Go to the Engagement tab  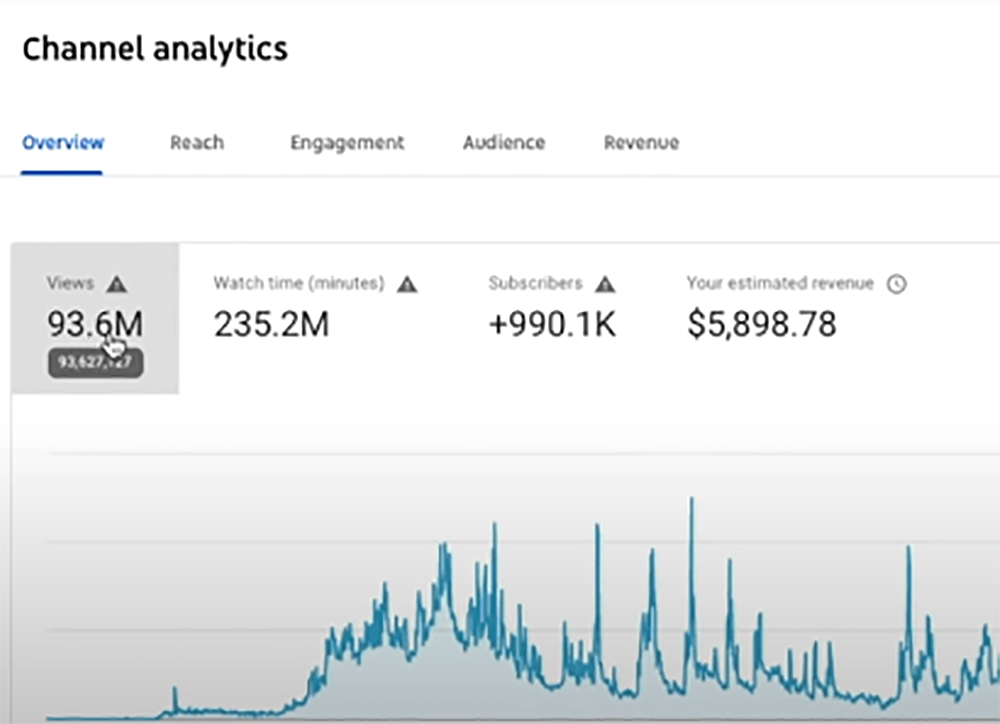pyautogui.click(x=347, y=143)
